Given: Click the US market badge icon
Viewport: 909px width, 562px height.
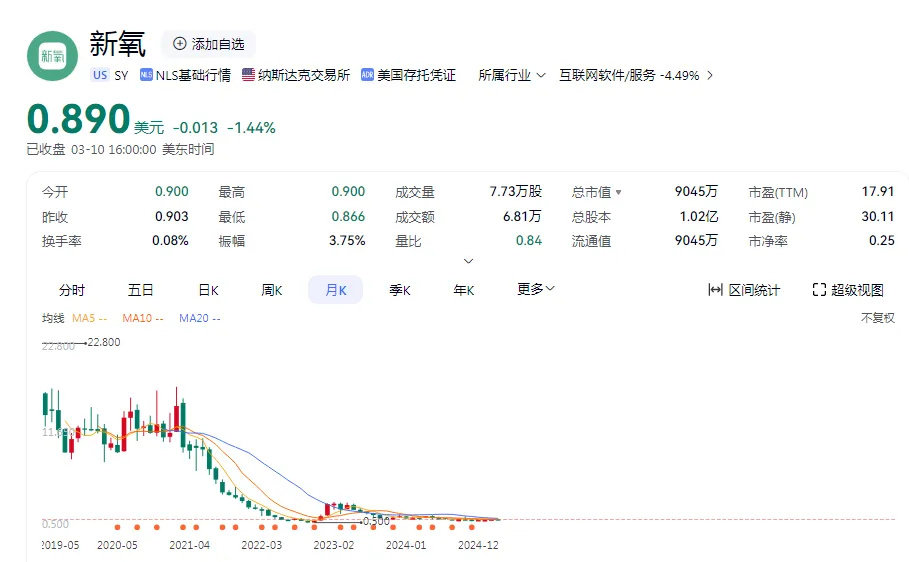Looking at the screenshot, I should 100,75.
